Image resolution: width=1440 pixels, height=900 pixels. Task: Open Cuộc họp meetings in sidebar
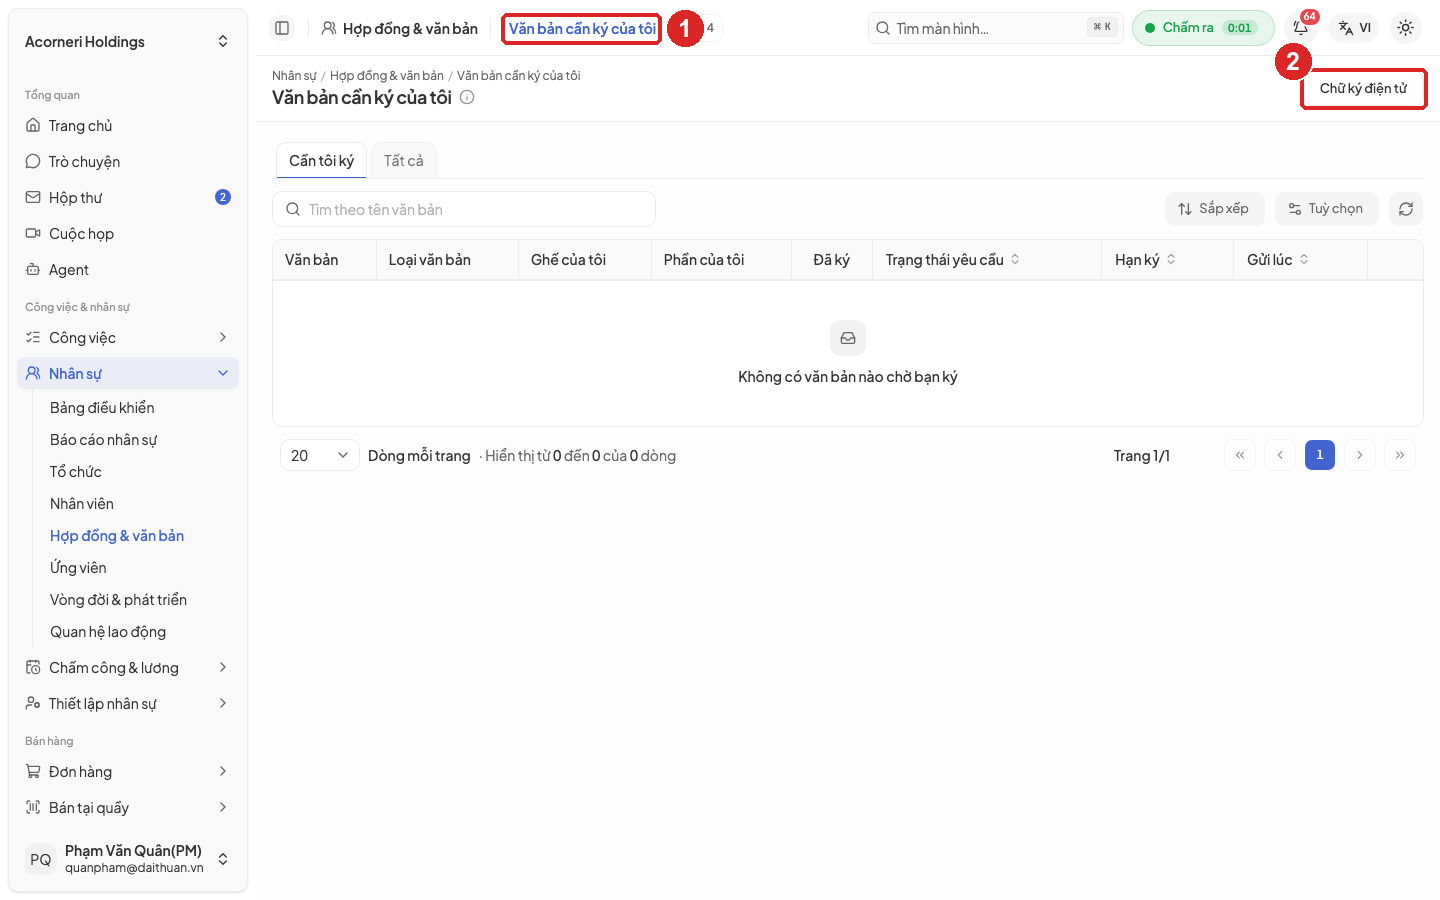click(x=128, y=234)
